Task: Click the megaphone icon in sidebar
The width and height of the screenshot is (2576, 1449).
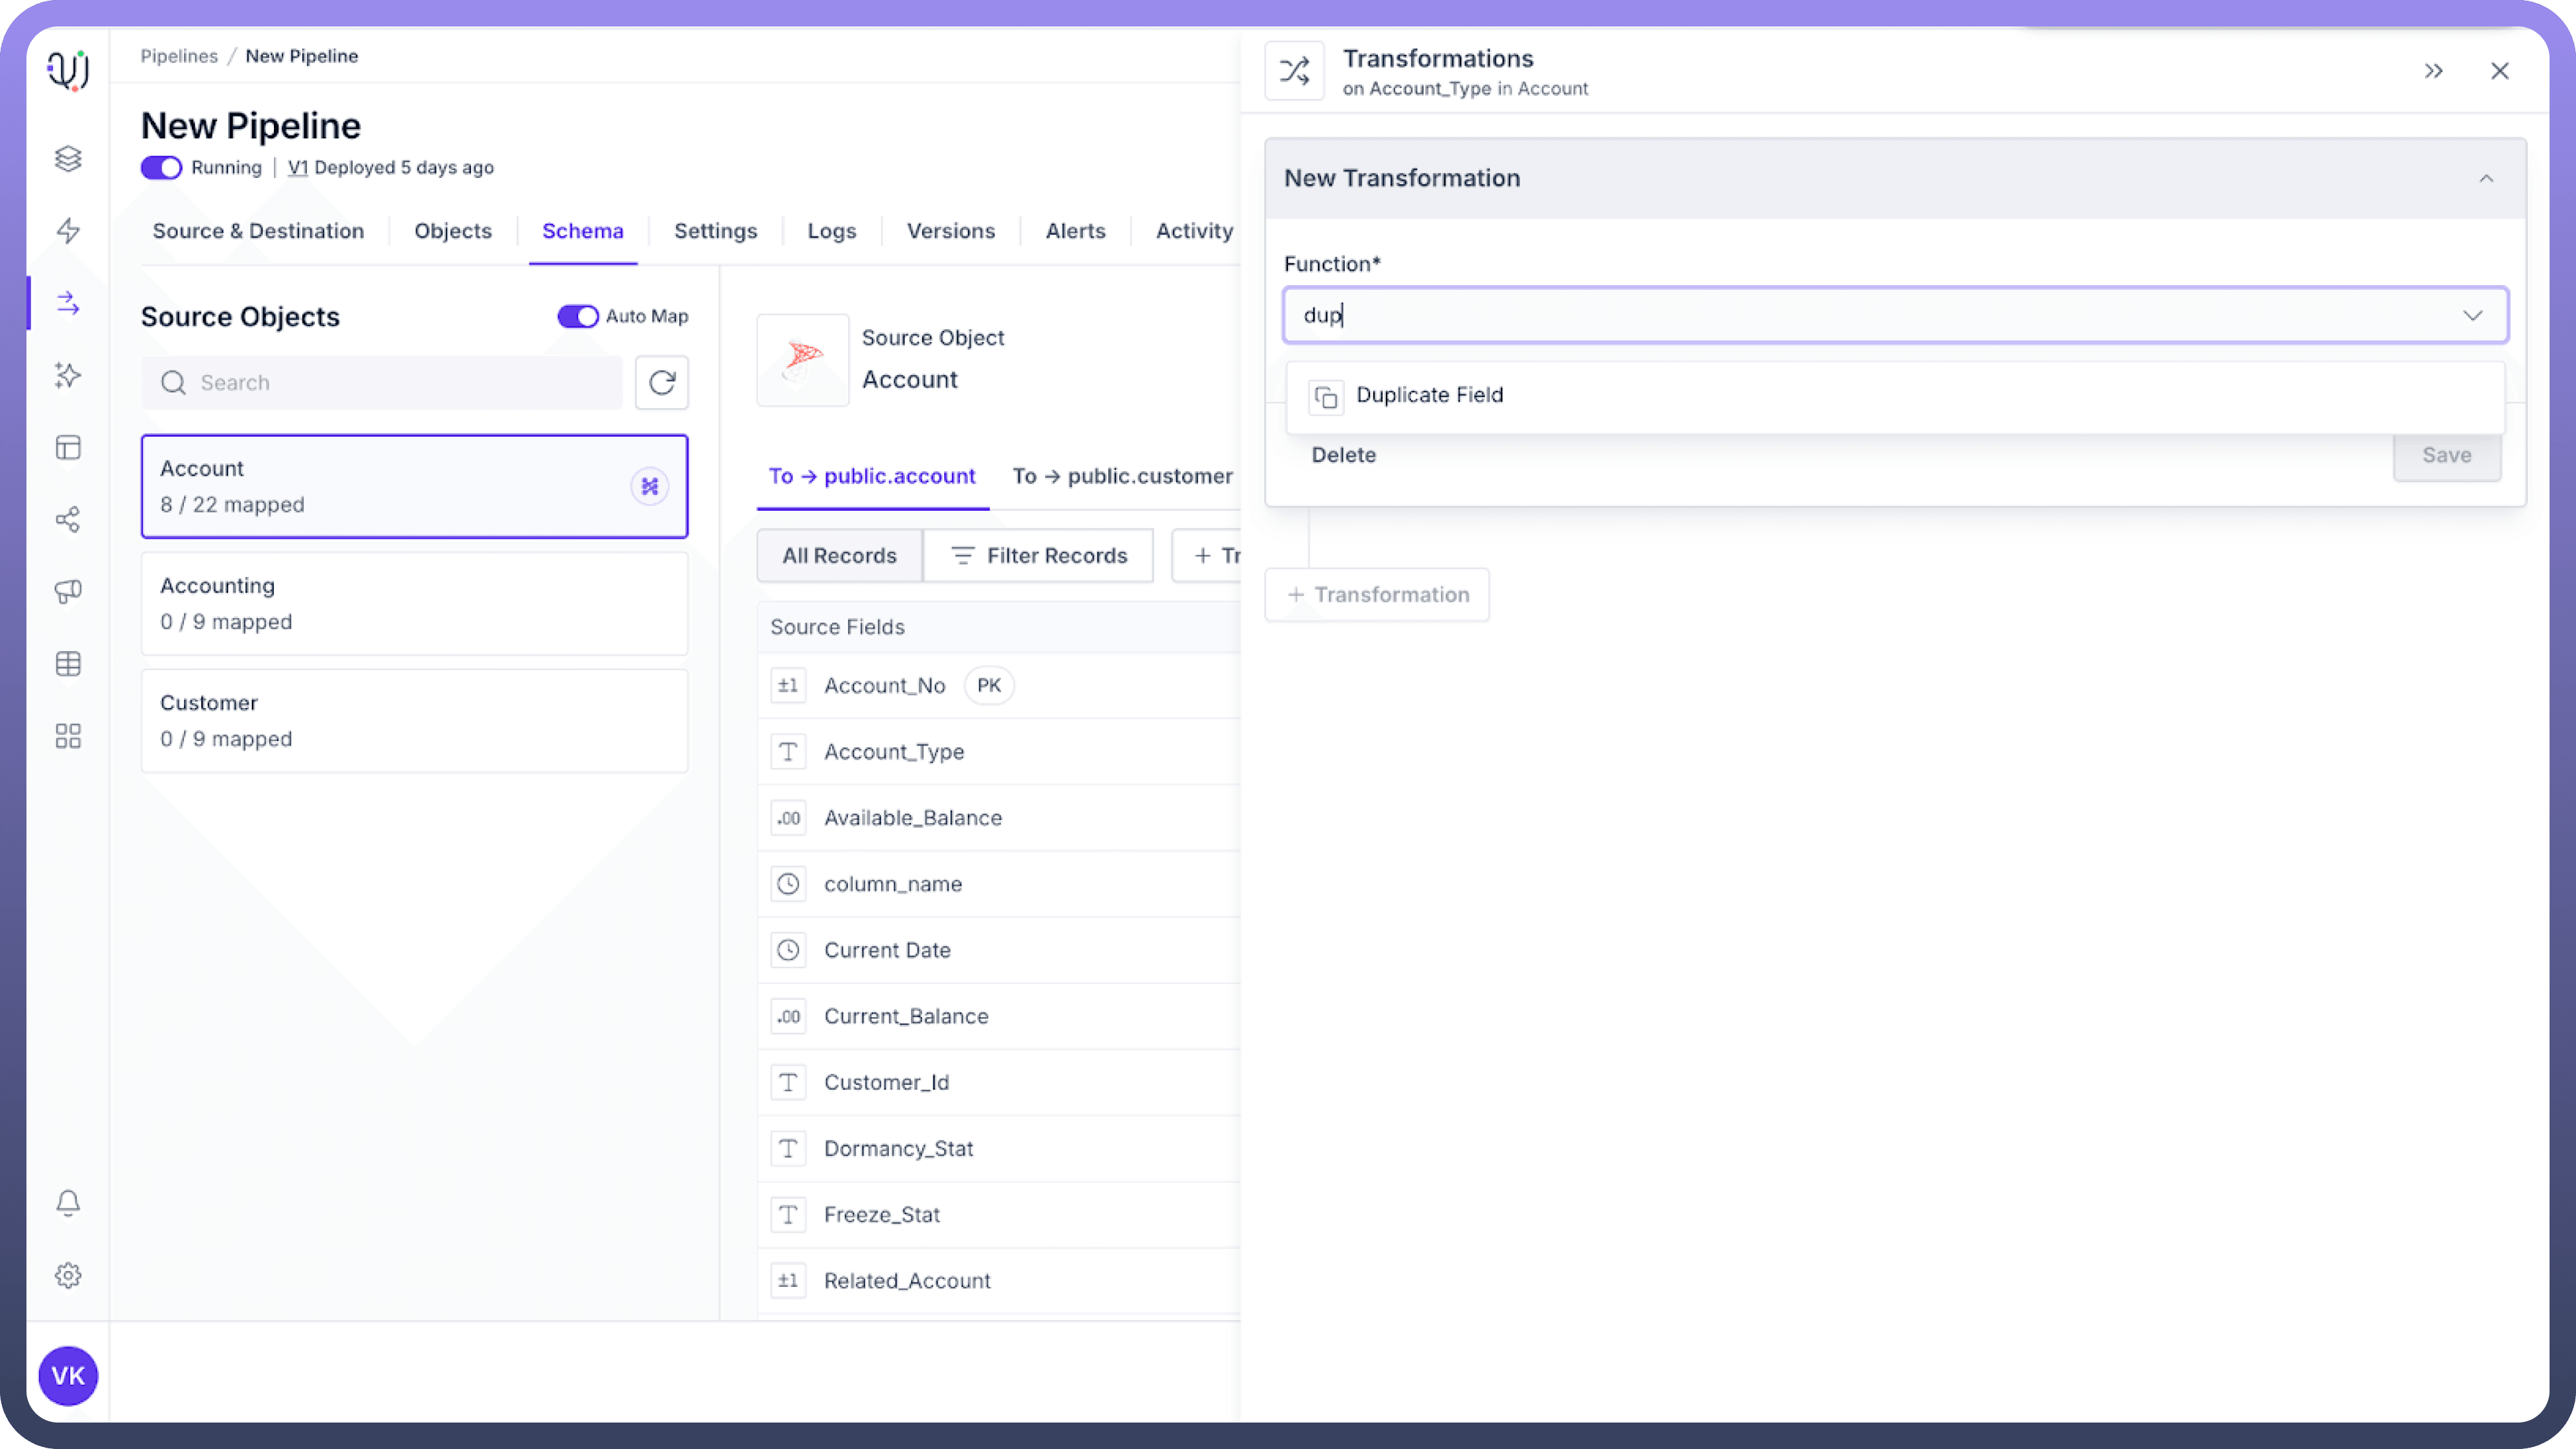Action: pyautogui.click(x=68, y=591)
